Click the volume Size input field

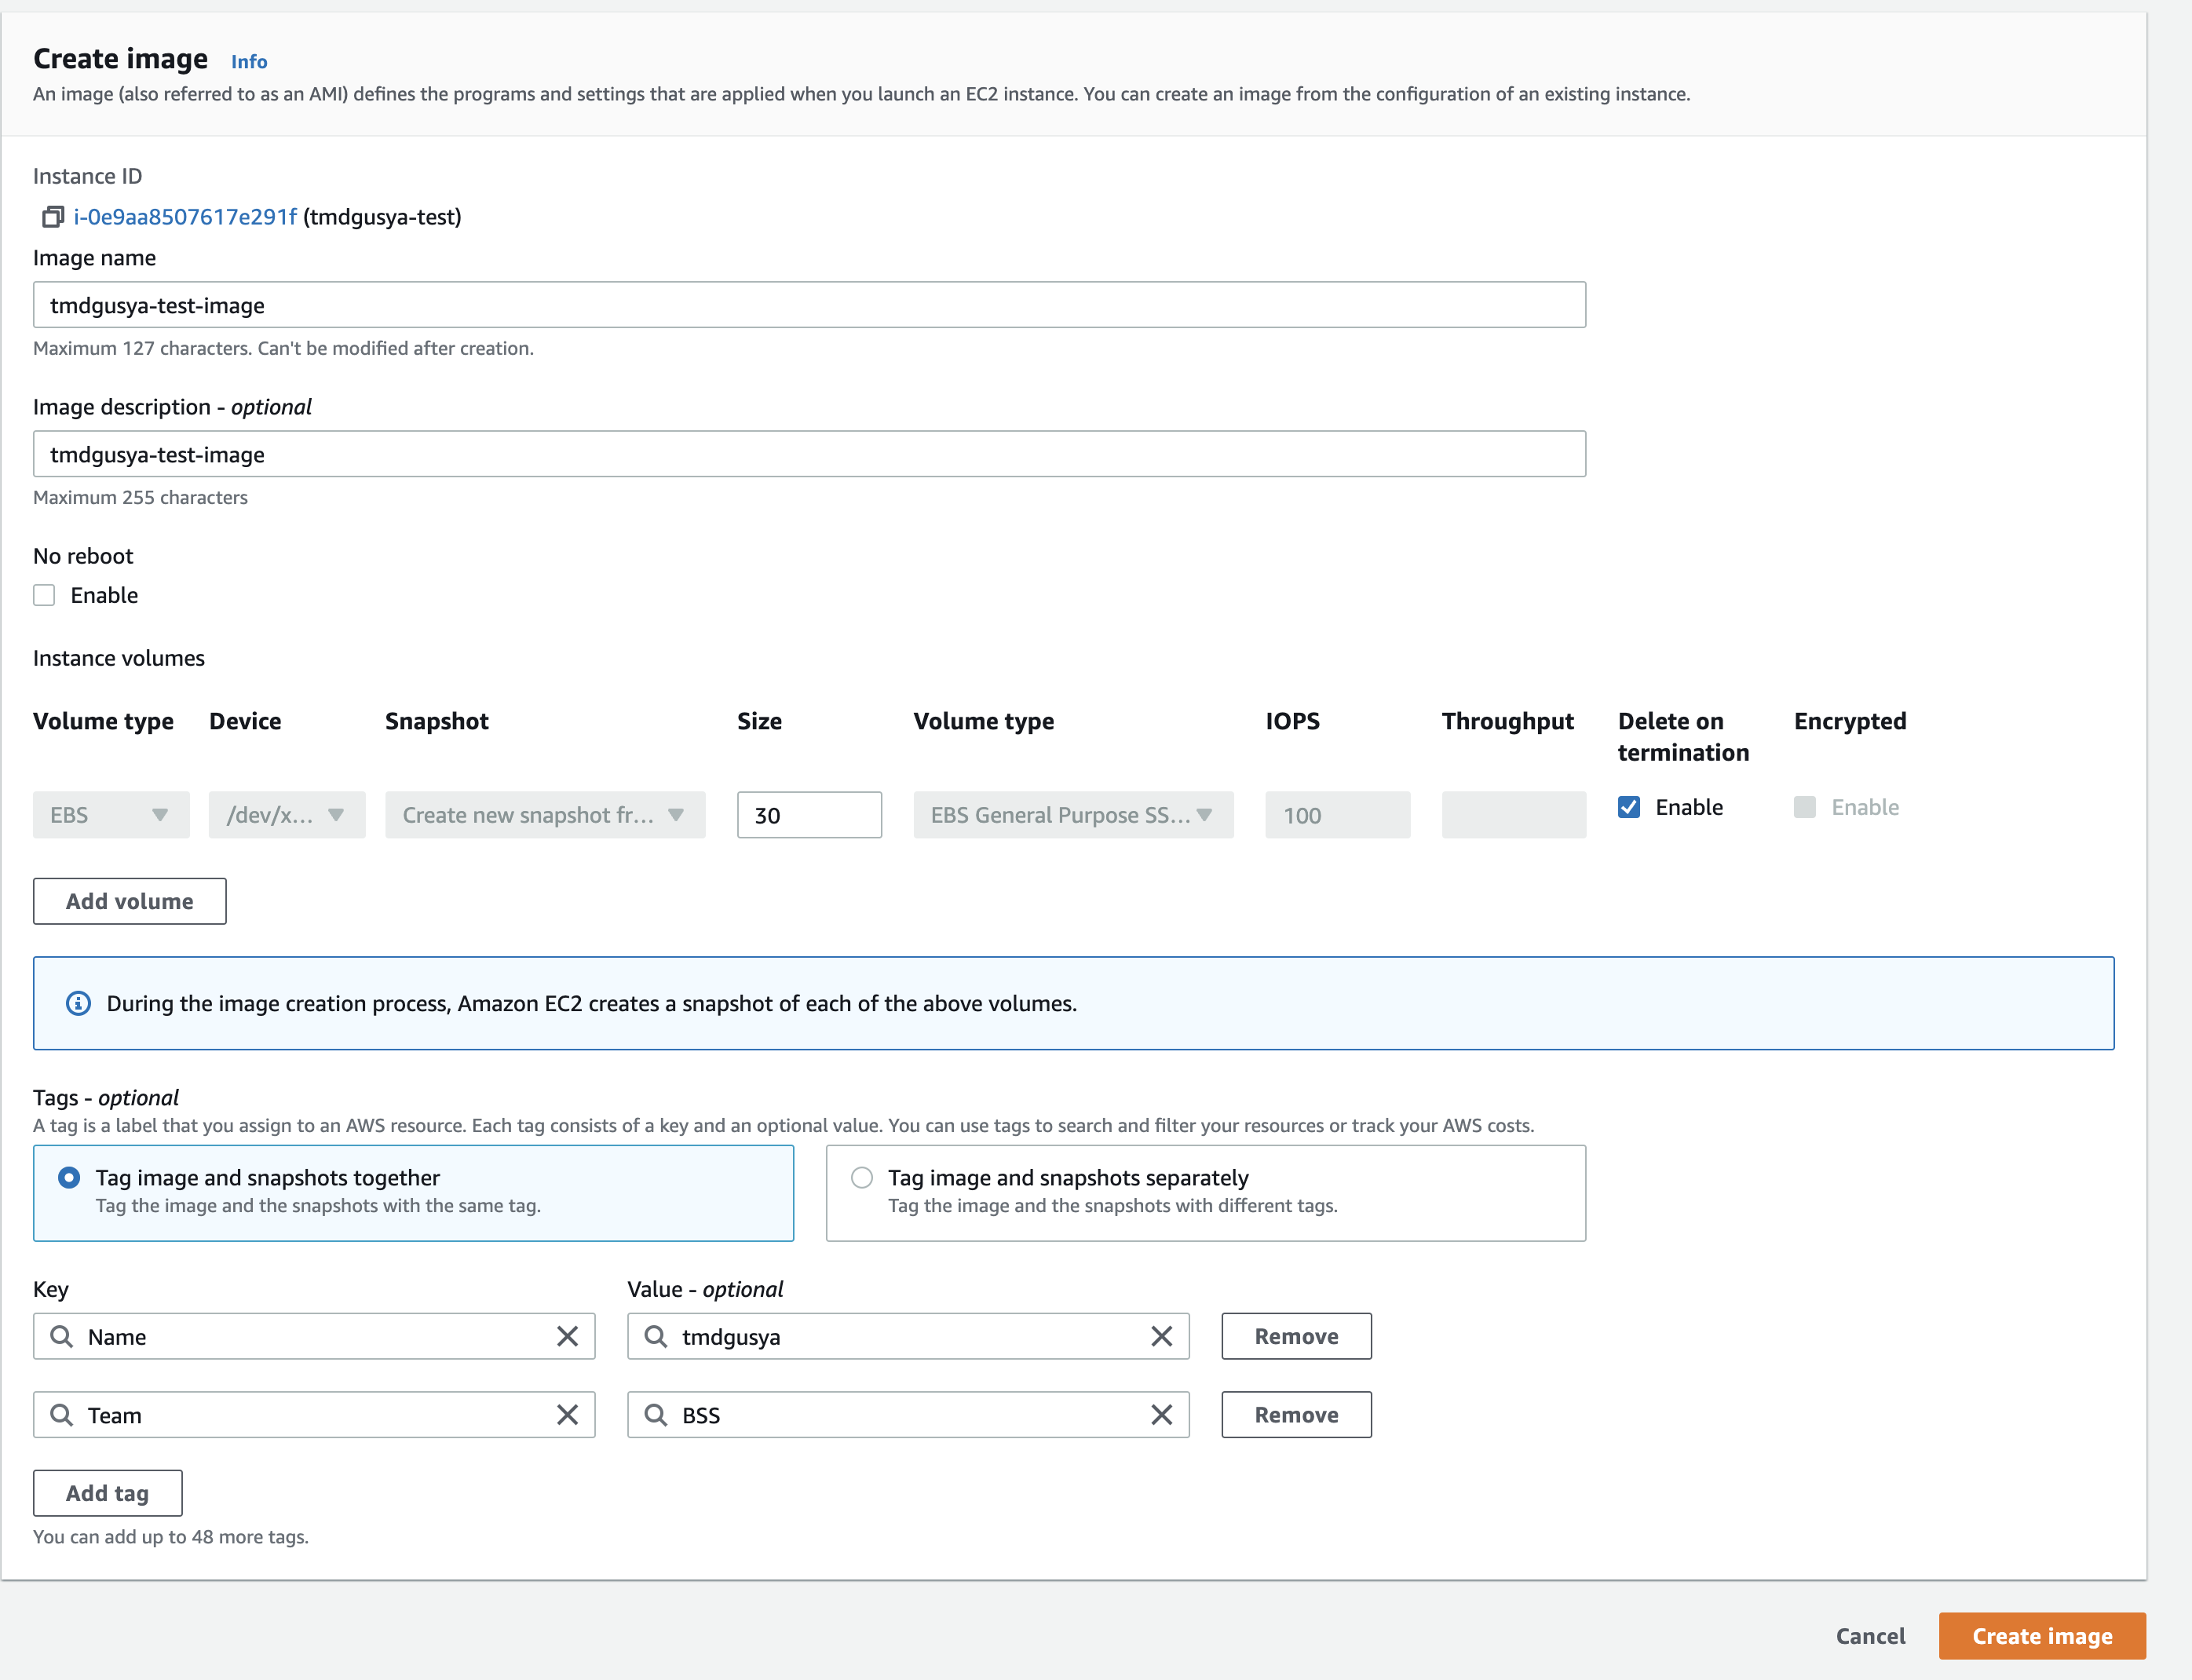tap(809, 815)
